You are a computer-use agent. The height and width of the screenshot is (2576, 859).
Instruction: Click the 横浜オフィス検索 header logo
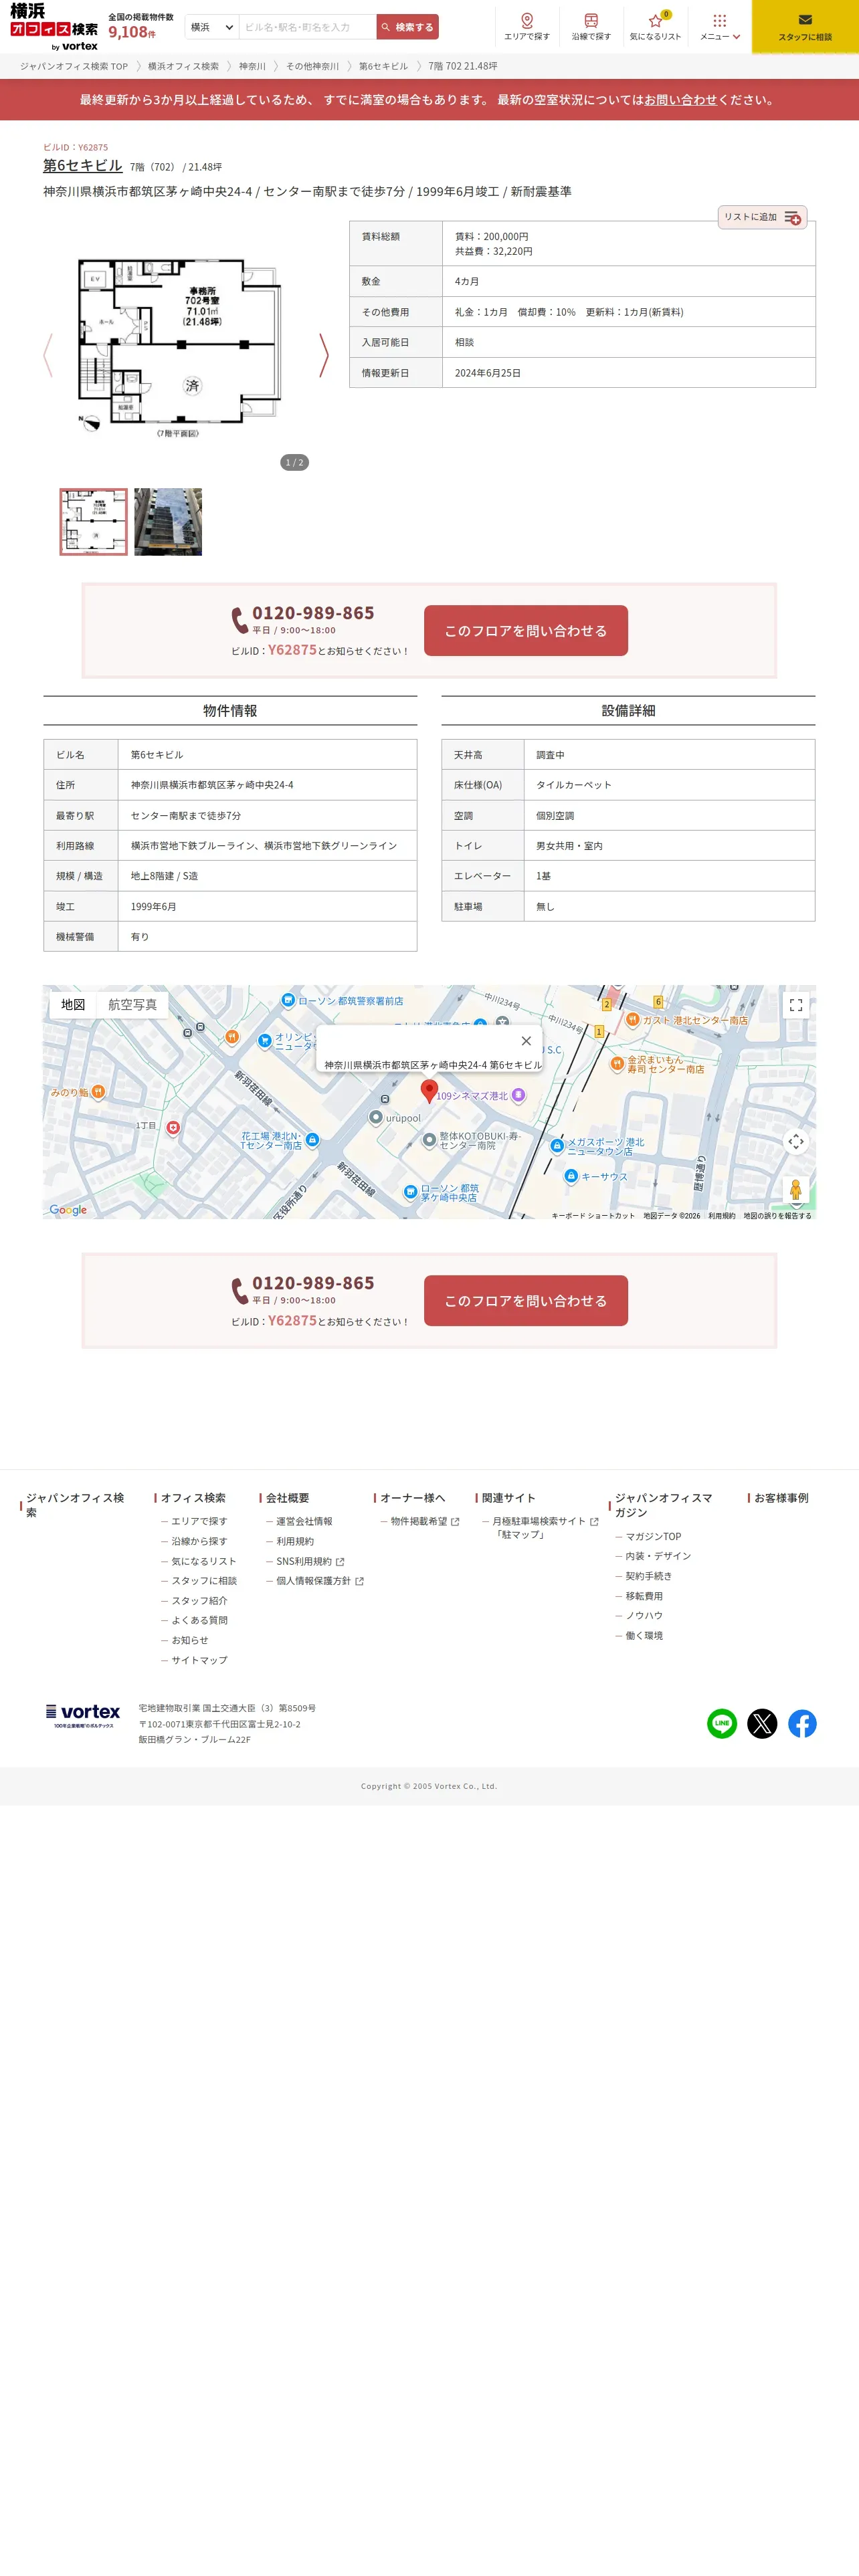click(54, 27)
